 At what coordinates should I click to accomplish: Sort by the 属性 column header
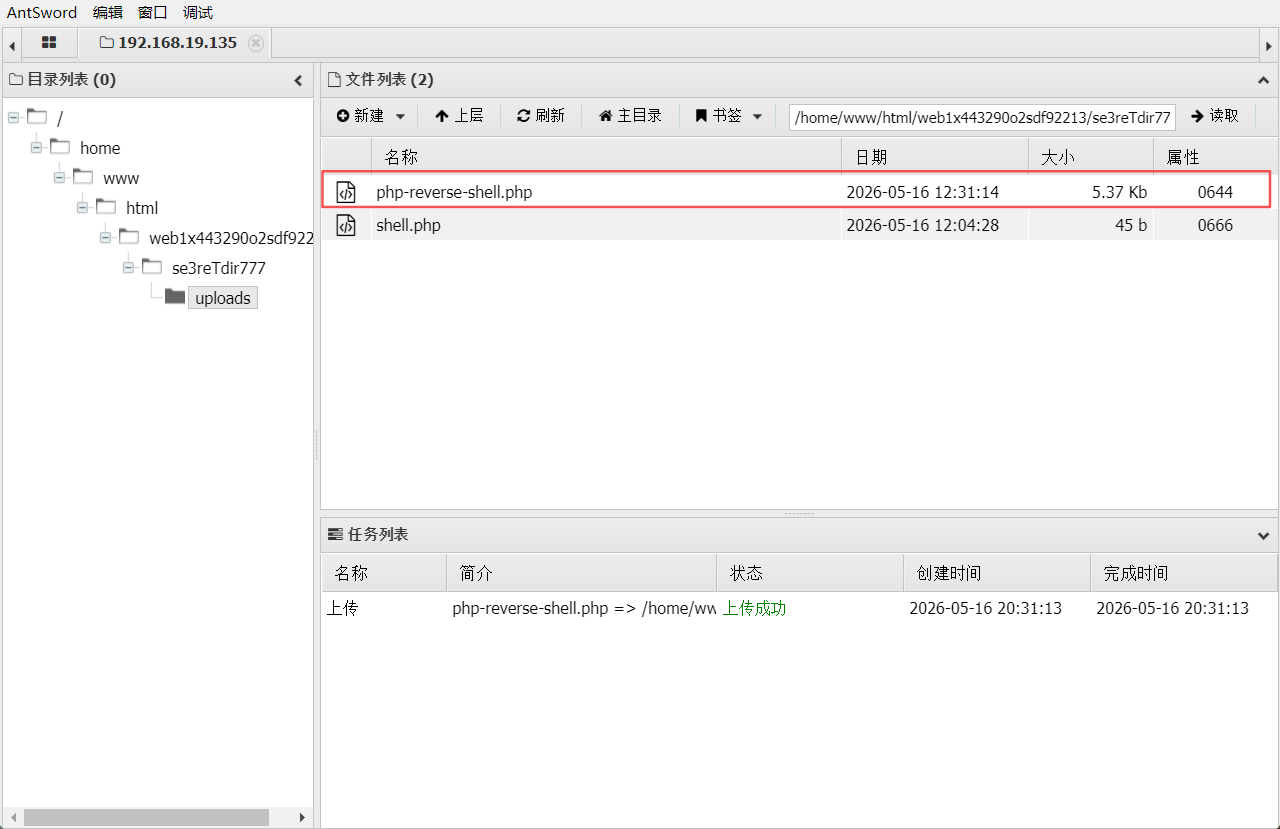click(x=1215, y=157)
